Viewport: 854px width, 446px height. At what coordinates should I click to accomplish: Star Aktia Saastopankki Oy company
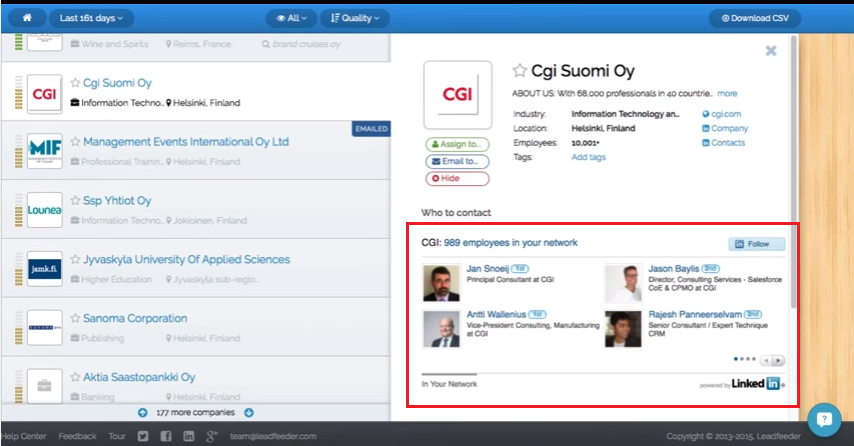[75, 377]
